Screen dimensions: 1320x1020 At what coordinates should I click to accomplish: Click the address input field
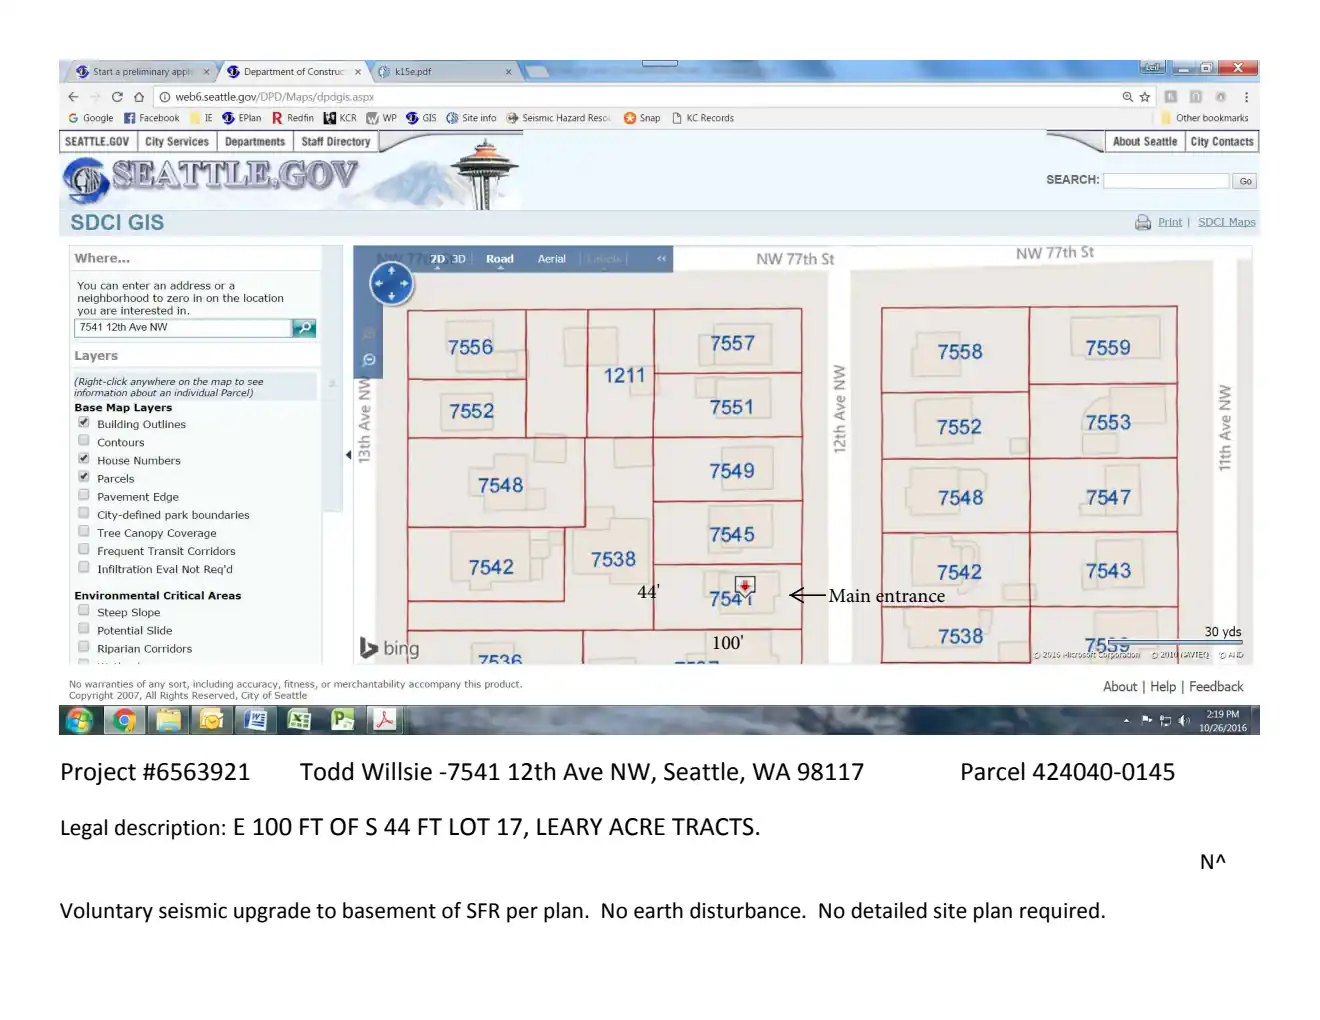coord(183,327)
